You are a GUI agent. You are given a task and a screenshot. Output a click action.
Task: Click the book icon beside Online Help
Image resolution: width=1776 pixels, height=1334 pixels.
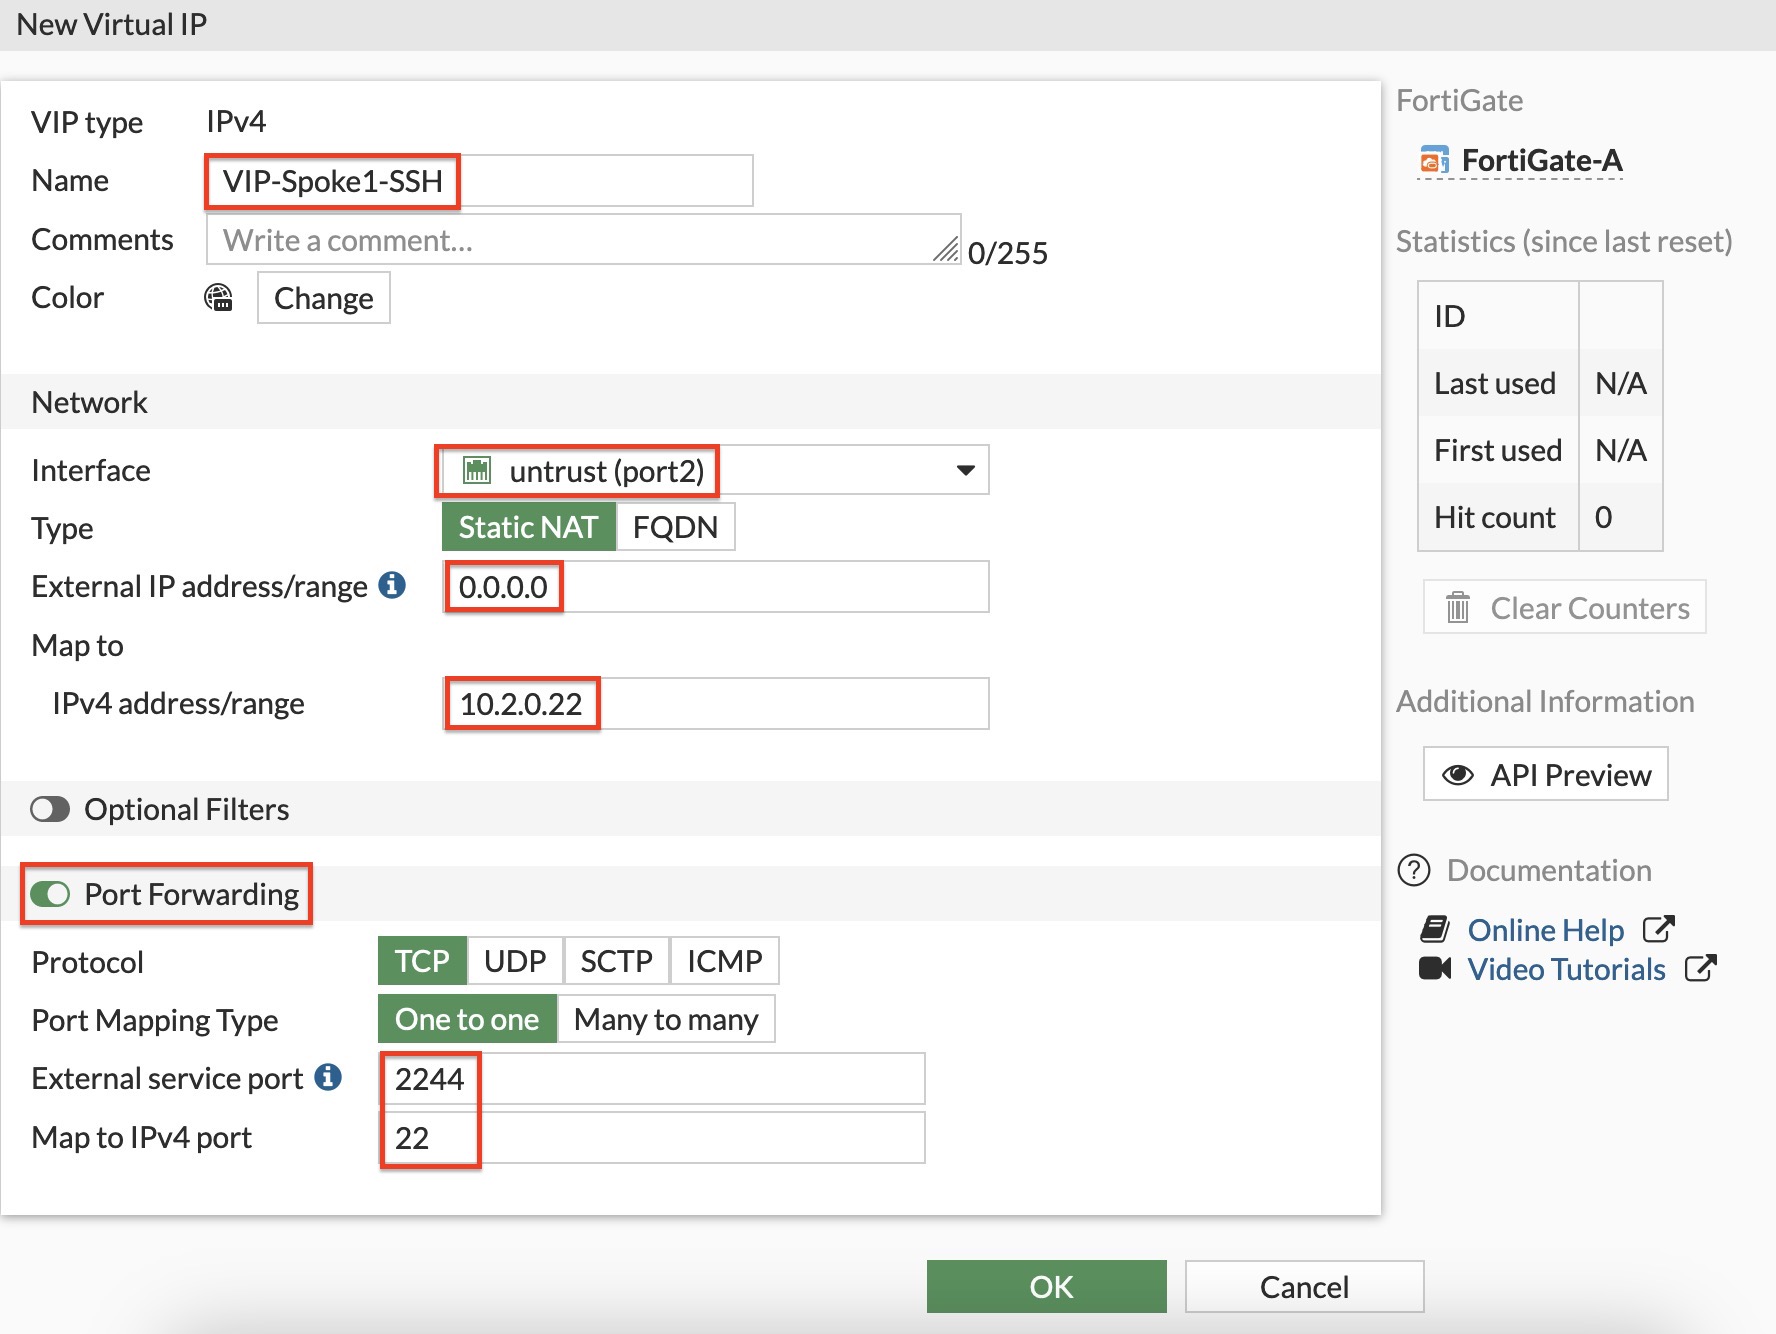1435,930
